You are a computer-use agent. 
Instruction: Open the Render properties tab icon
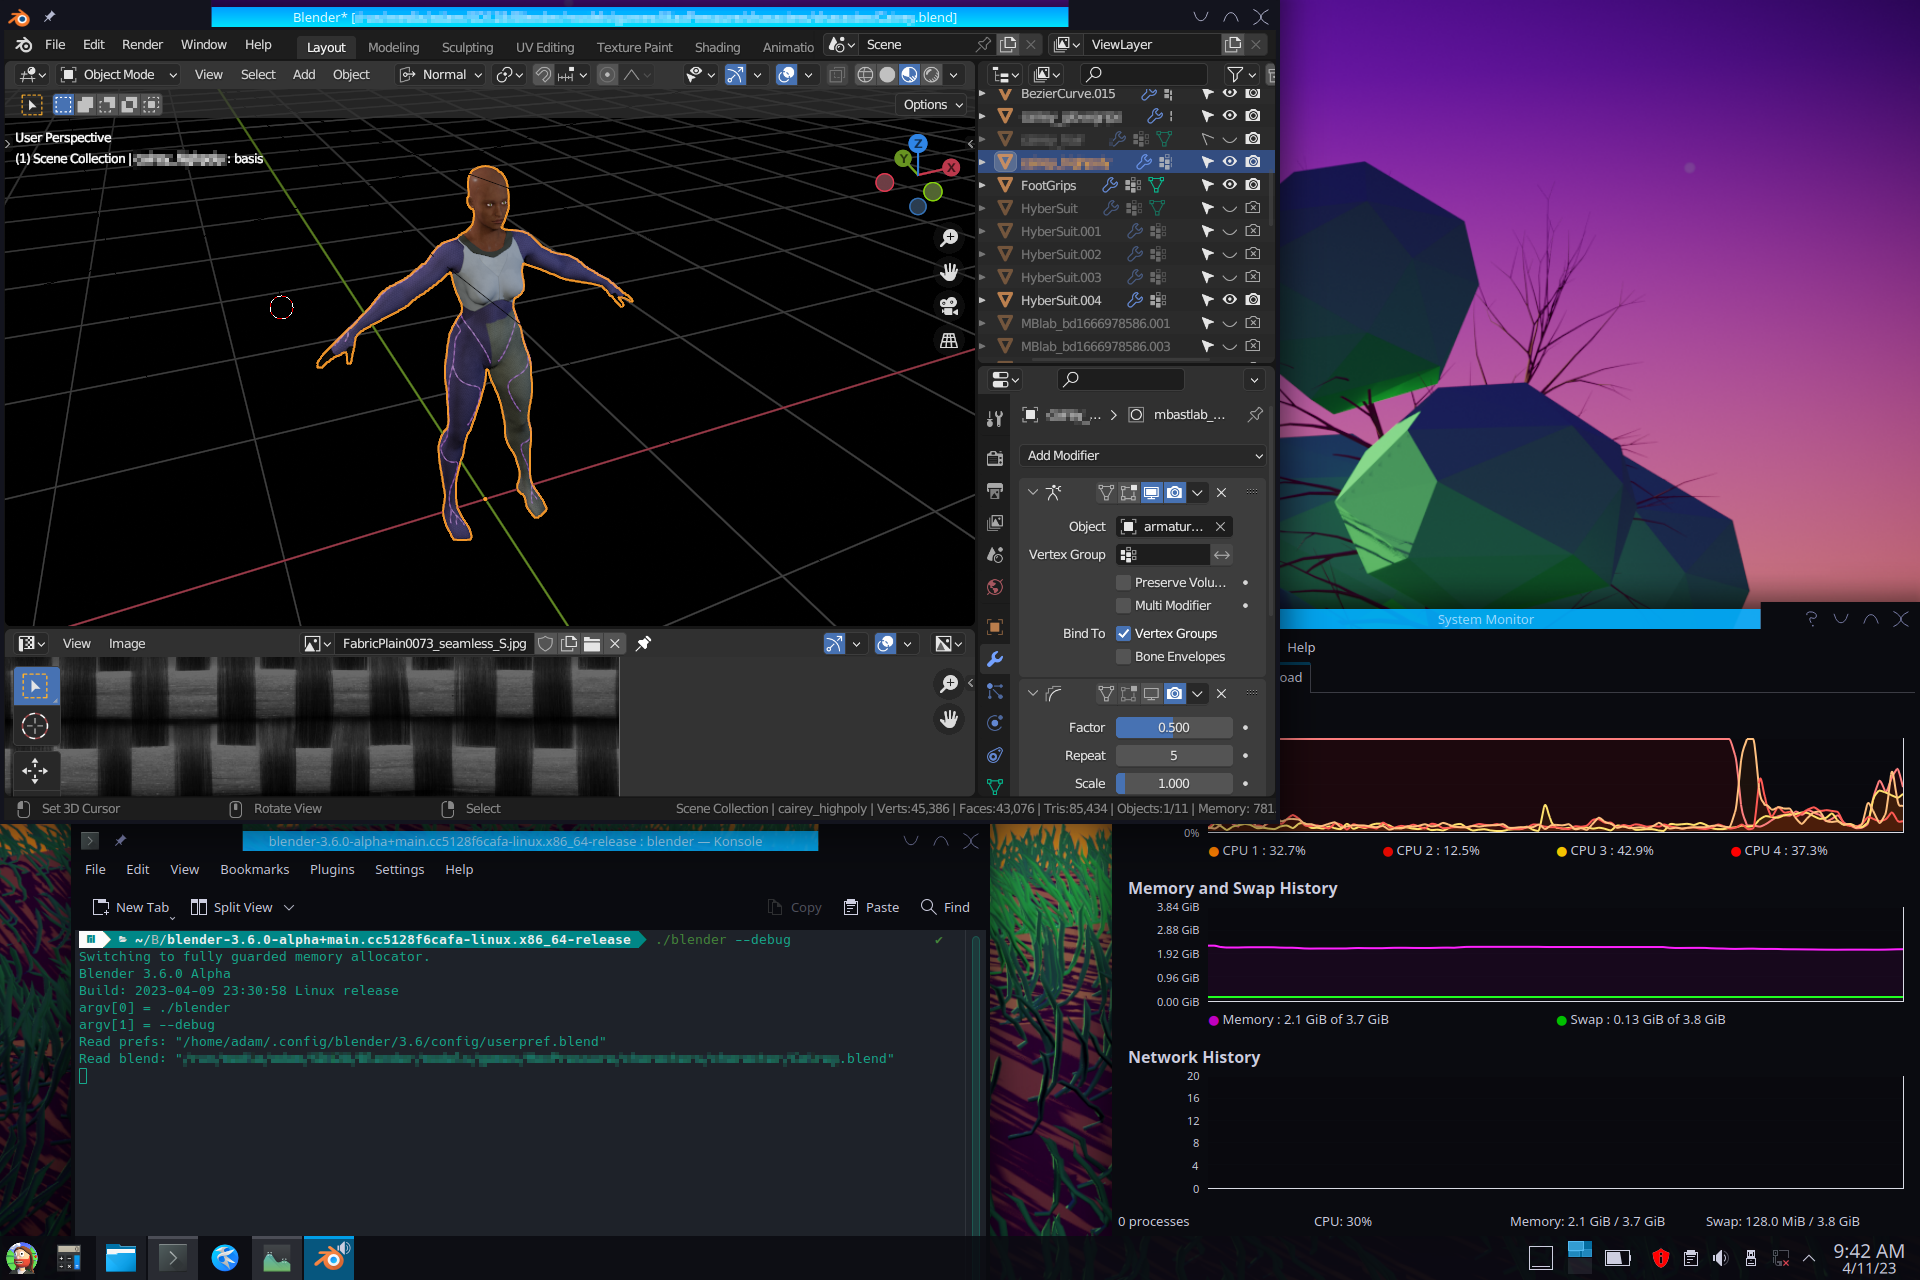(995, 458)
